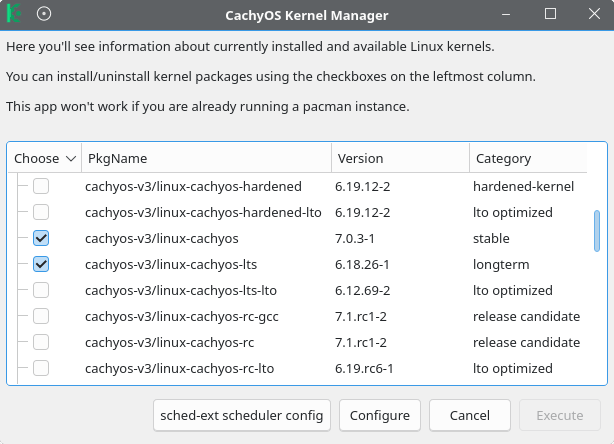Click the Execute button

560,415
